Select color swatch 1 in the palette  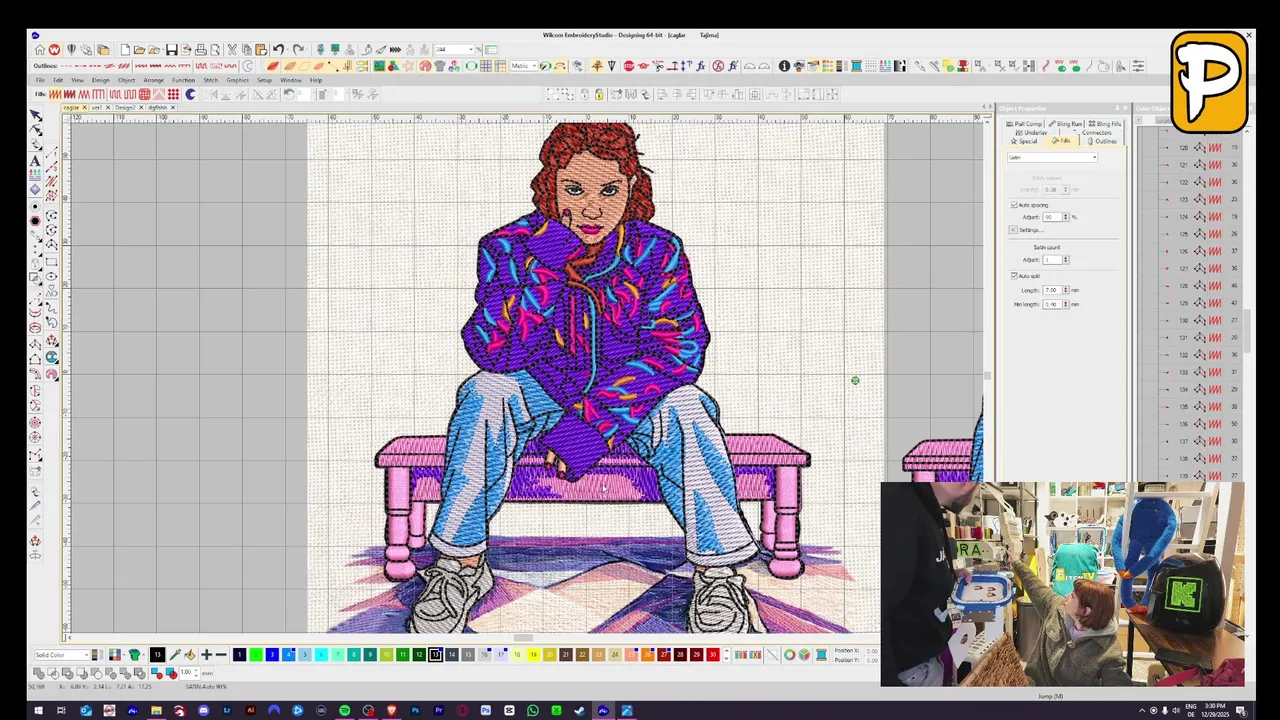239,655
